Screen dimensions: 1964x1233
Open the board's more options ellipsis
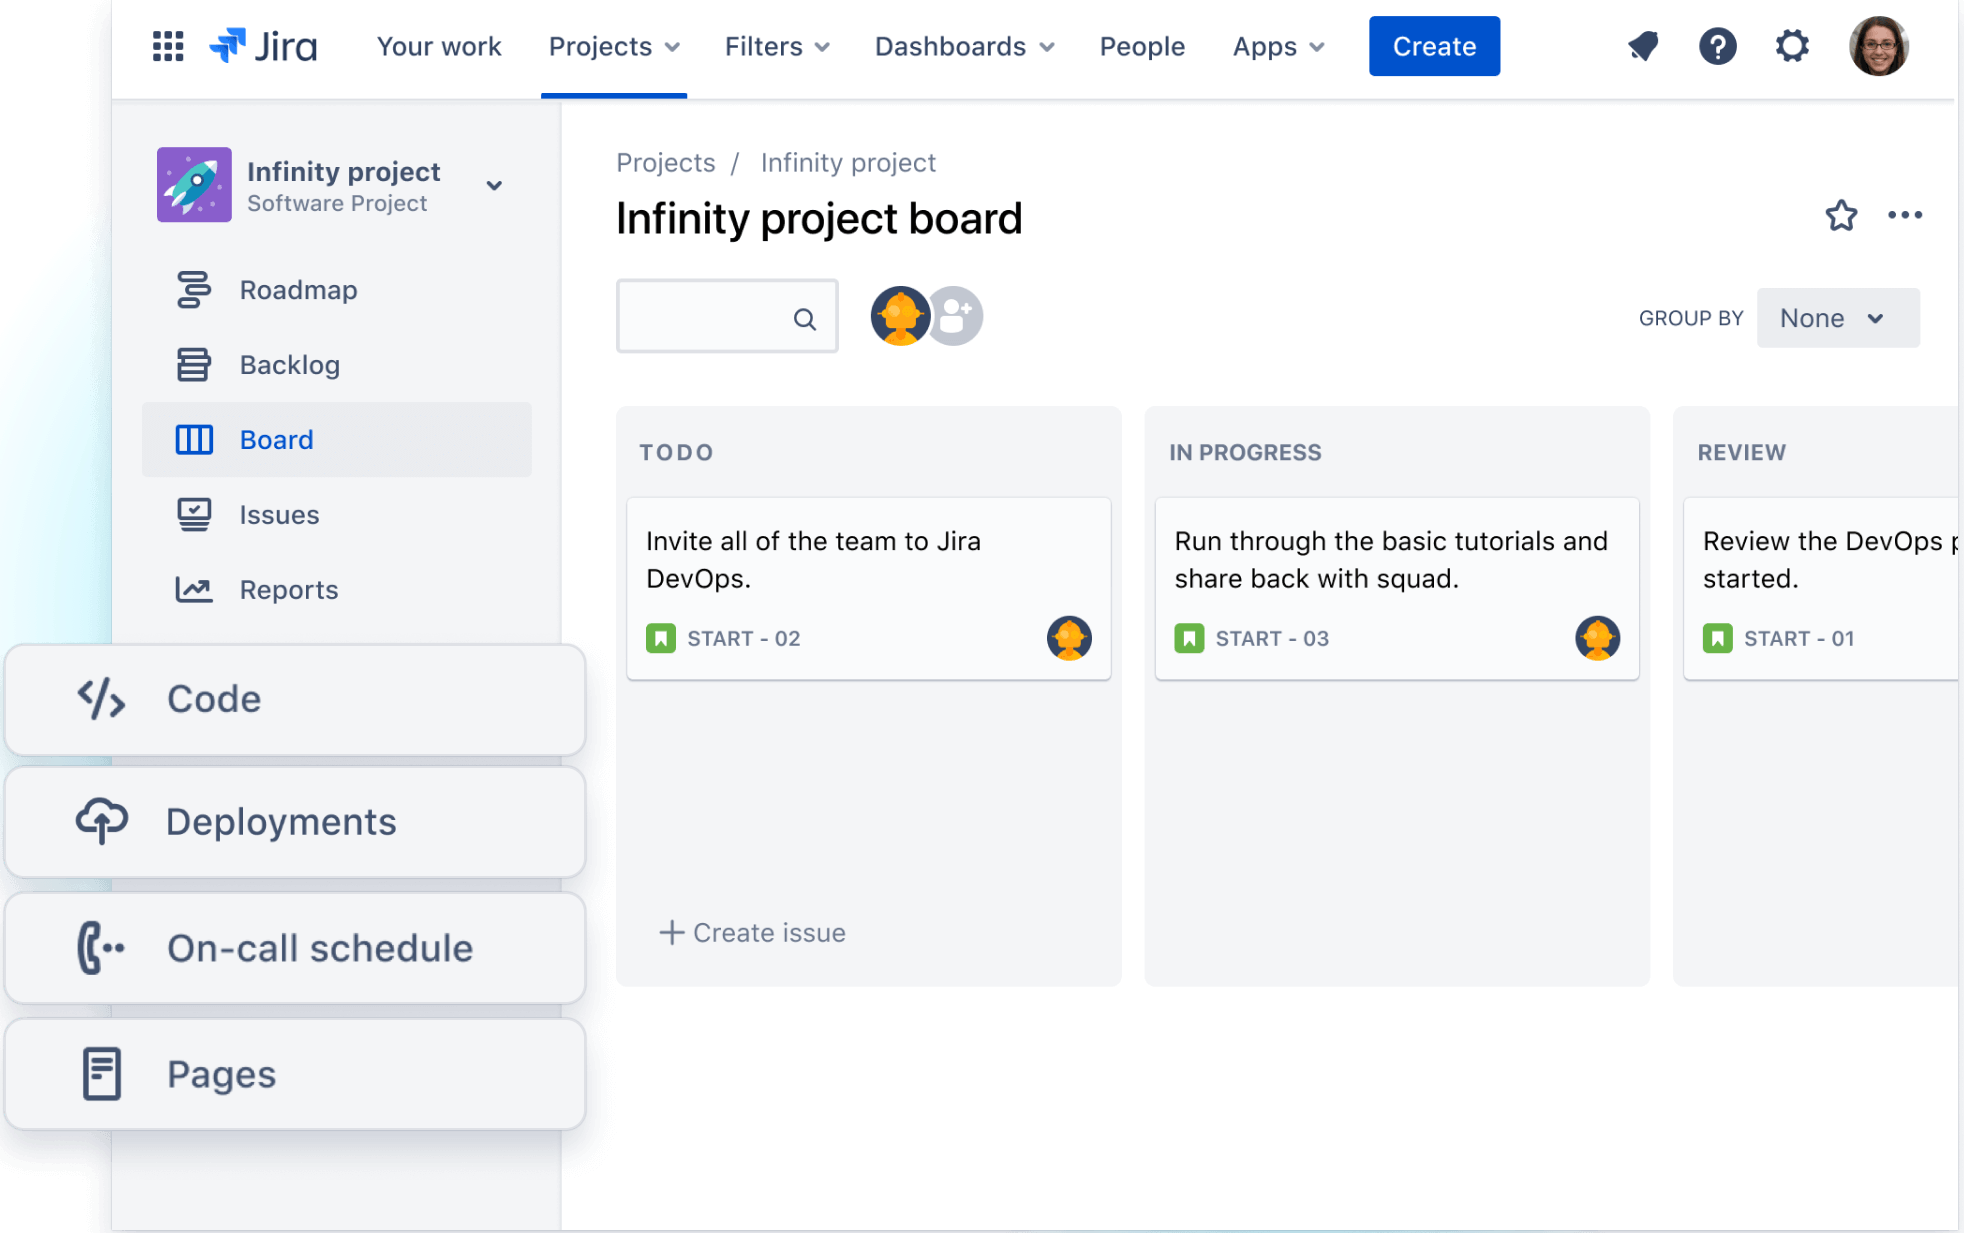1905,215
